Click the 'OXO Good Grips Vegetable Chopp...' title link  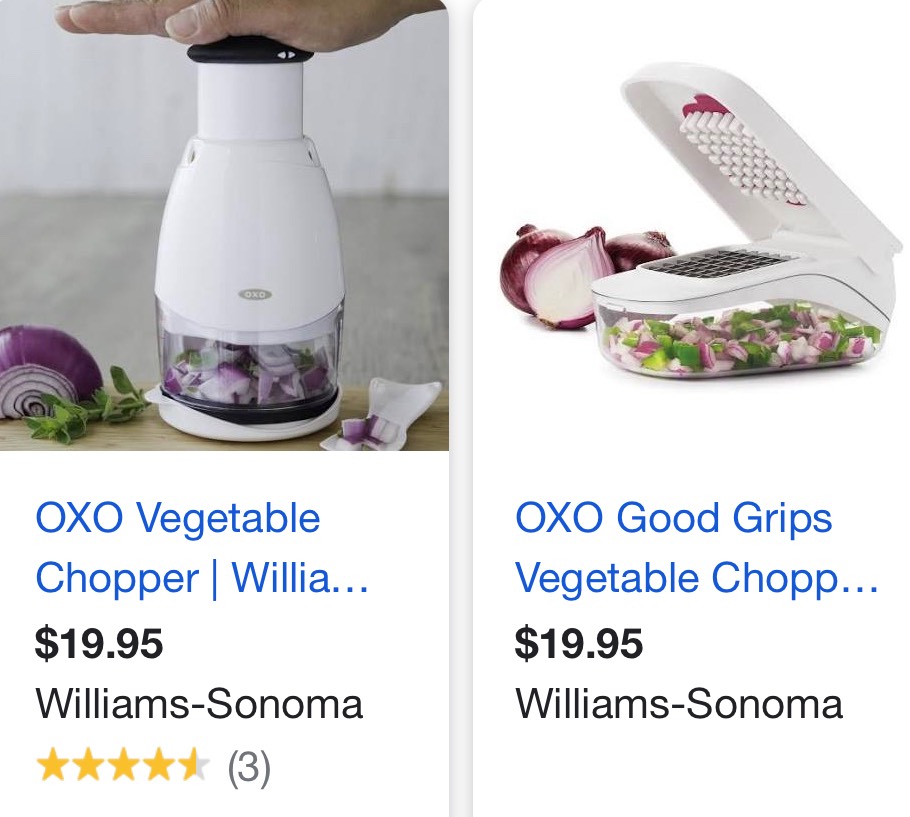click(x=695, y=548)
